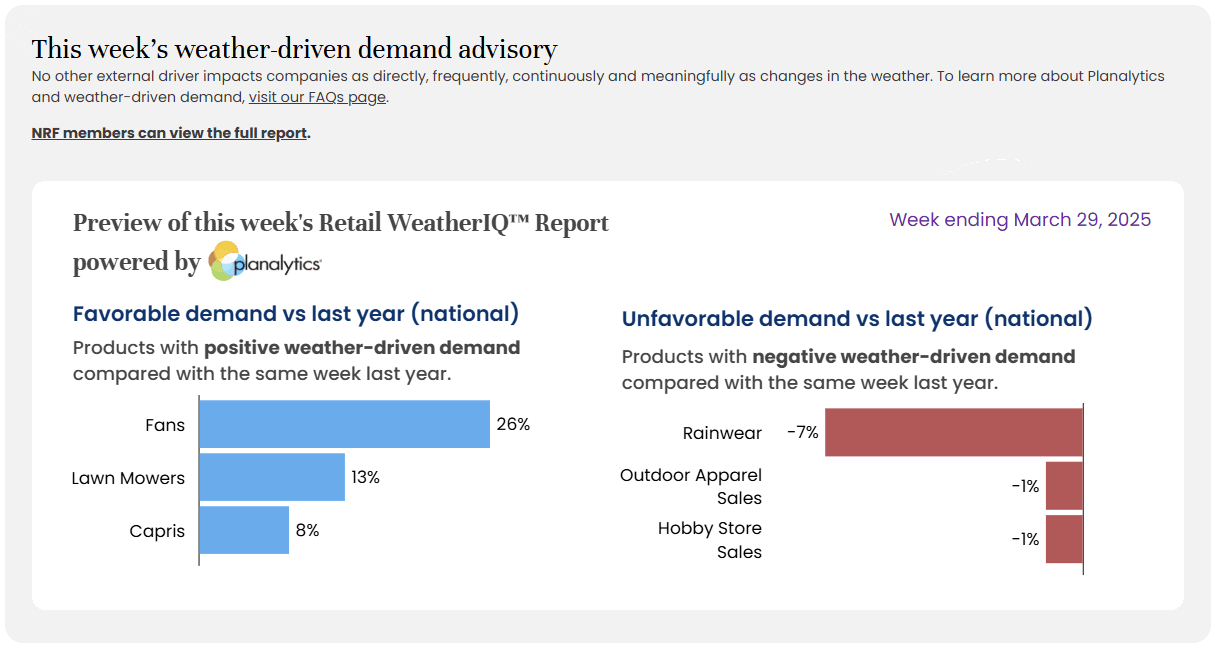Screen dimensions: 1215x647
Task: Select the Outdoor Apparel Sales -1% bar
Action: (x=1064, y=486)
